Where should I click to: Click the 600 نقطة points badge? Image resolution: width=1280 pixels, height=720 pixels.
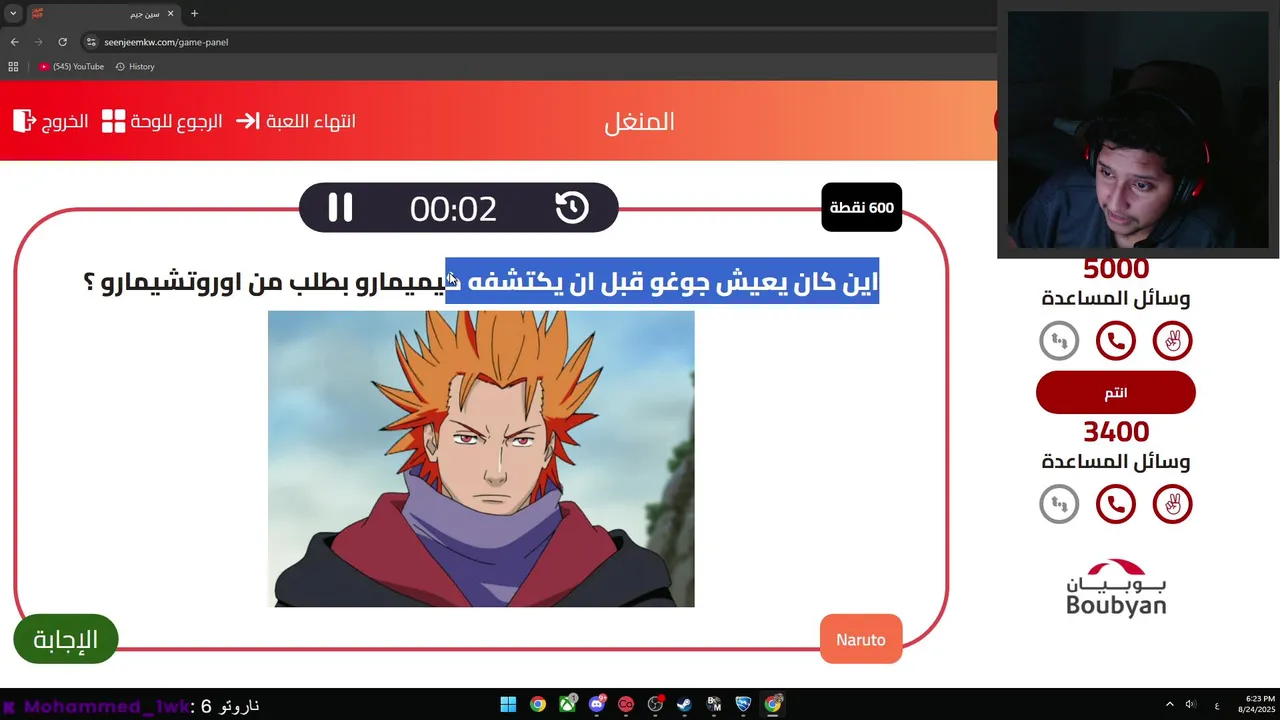[x=861, y=207]
